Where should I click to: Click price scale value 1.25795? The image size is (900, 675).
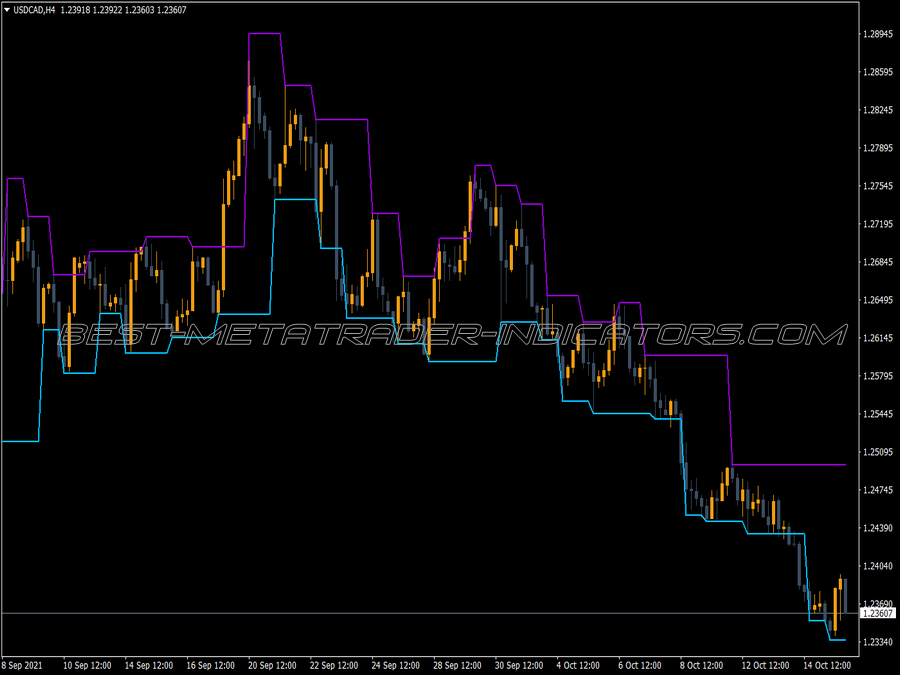(x=878, y=376)
